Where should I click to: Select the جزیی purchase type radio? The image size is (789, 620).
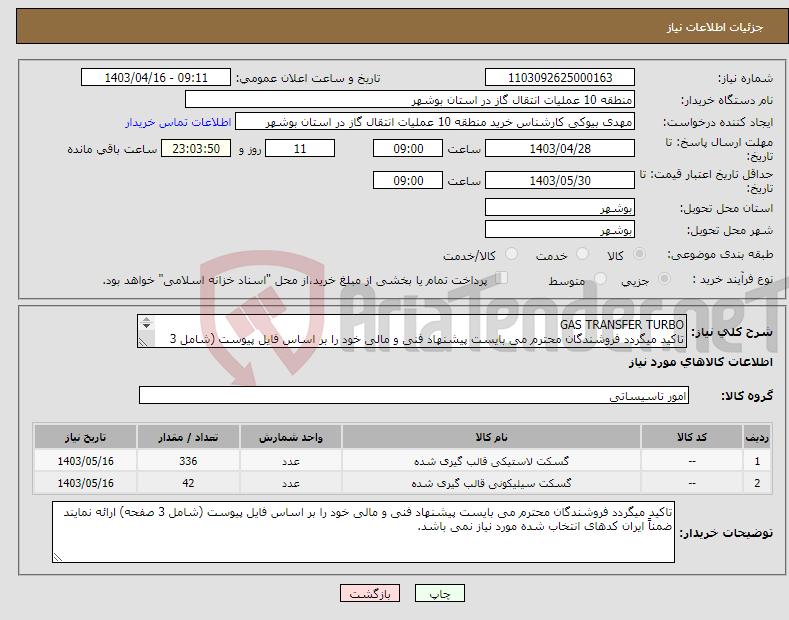[x=664, y=278]
